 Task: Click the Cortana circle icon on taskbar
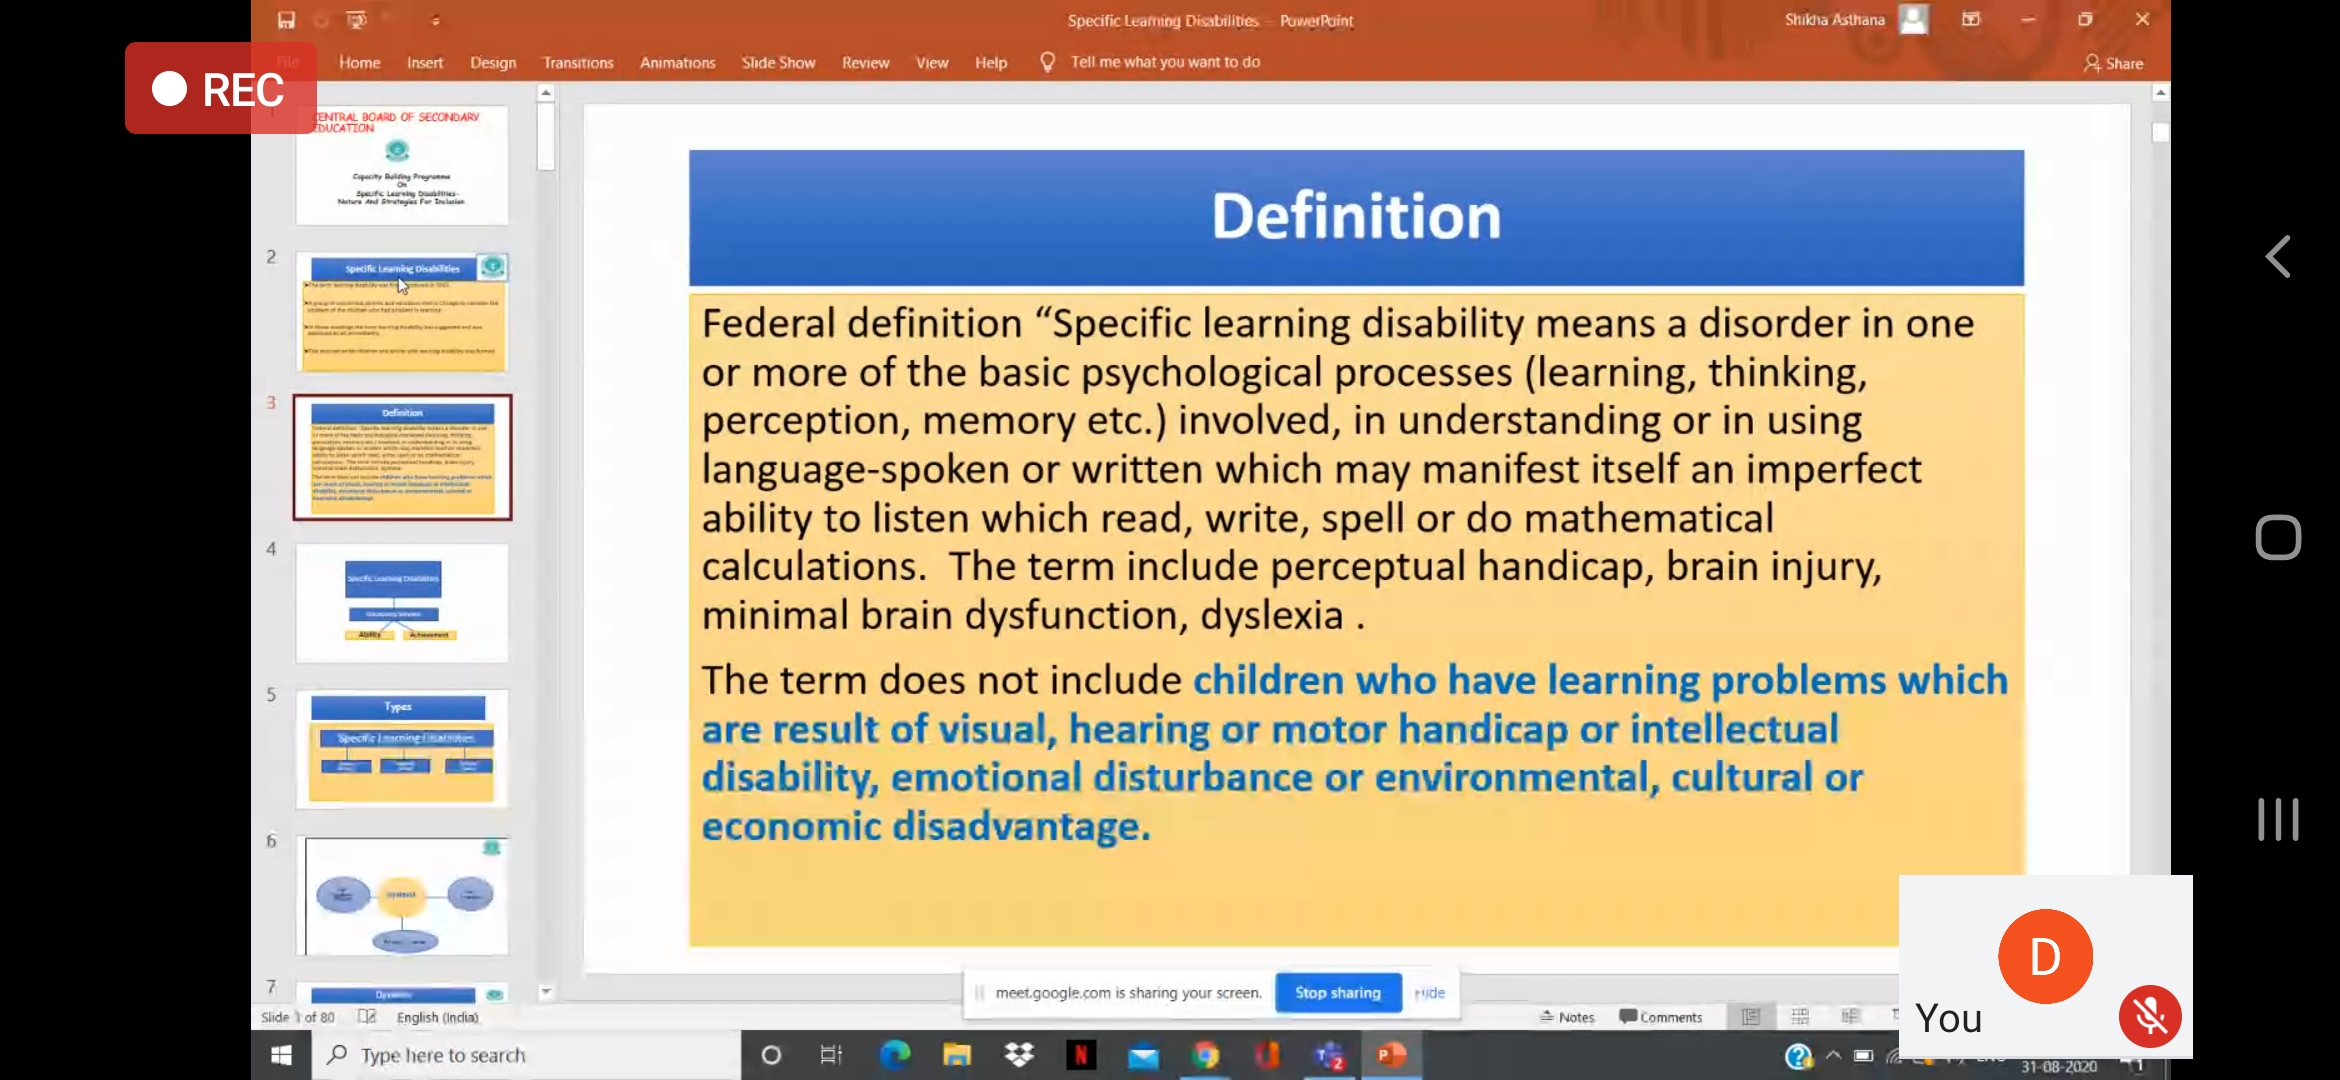(x=771, y=1055)
